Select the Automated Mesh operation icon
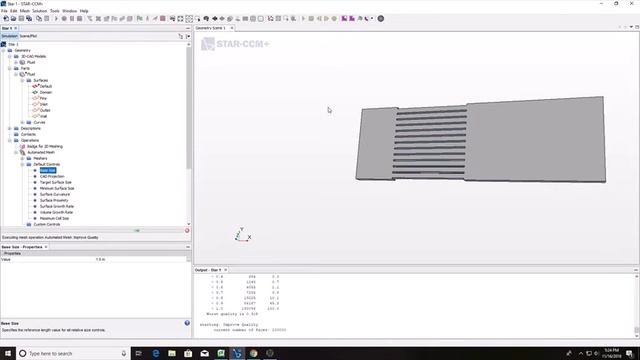This screenshot has height=360, width=640. pos(22,152)
